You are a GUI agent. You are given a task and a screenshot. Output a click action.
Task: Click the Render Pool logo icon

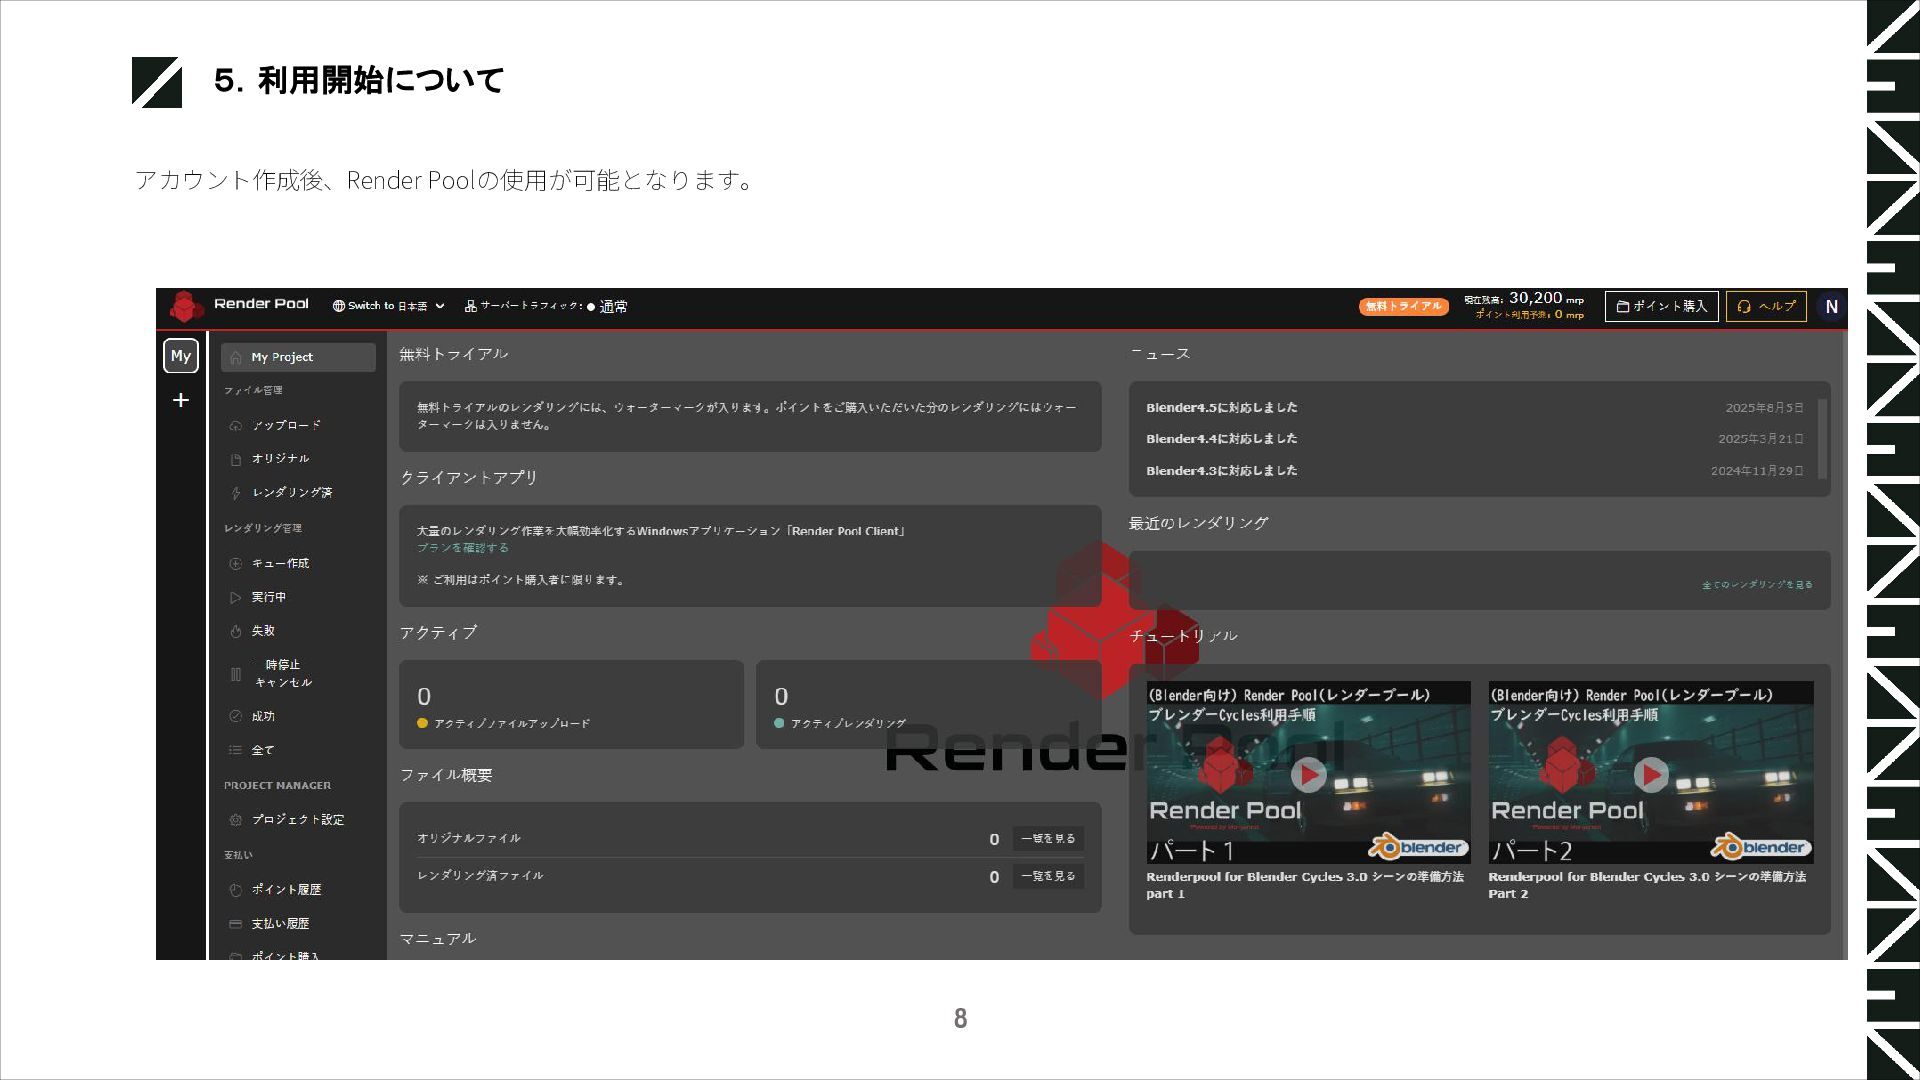coord(186,306)
